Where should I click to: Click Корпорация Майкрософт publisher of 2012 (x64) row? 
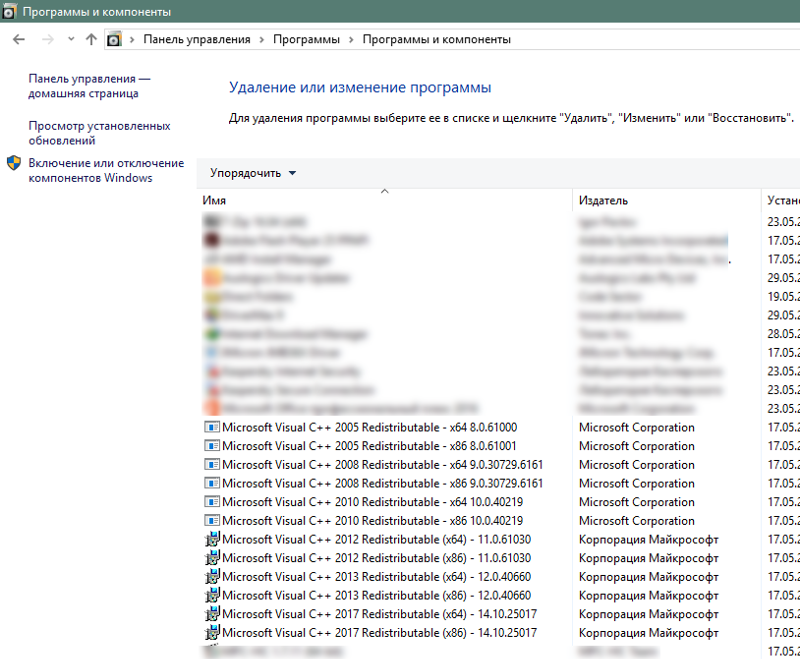(648, 539)
